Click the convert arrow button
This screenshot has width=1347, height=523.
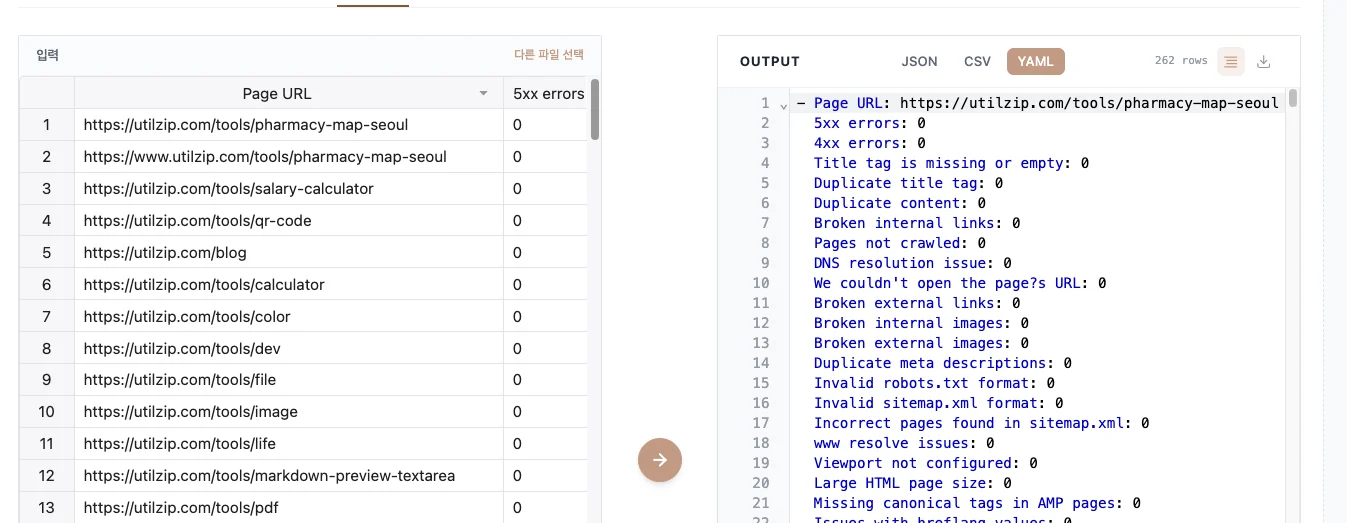tap(660, 460)
